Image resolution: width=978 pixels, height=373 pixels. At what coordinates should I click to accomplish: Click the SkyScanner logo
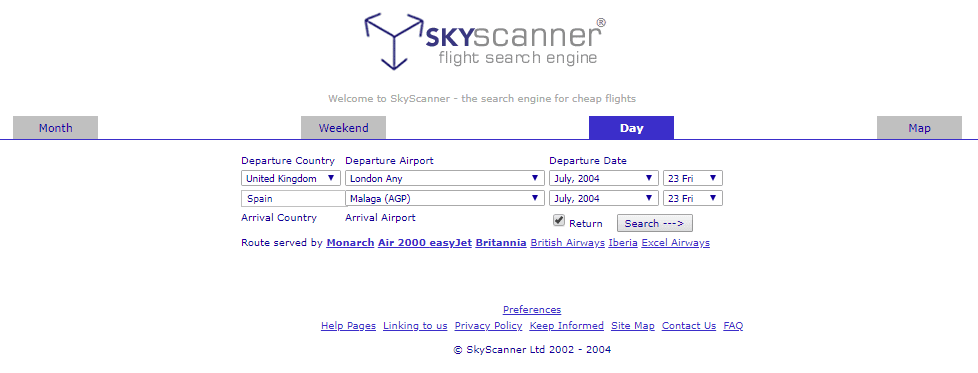[x=485, y=42]
